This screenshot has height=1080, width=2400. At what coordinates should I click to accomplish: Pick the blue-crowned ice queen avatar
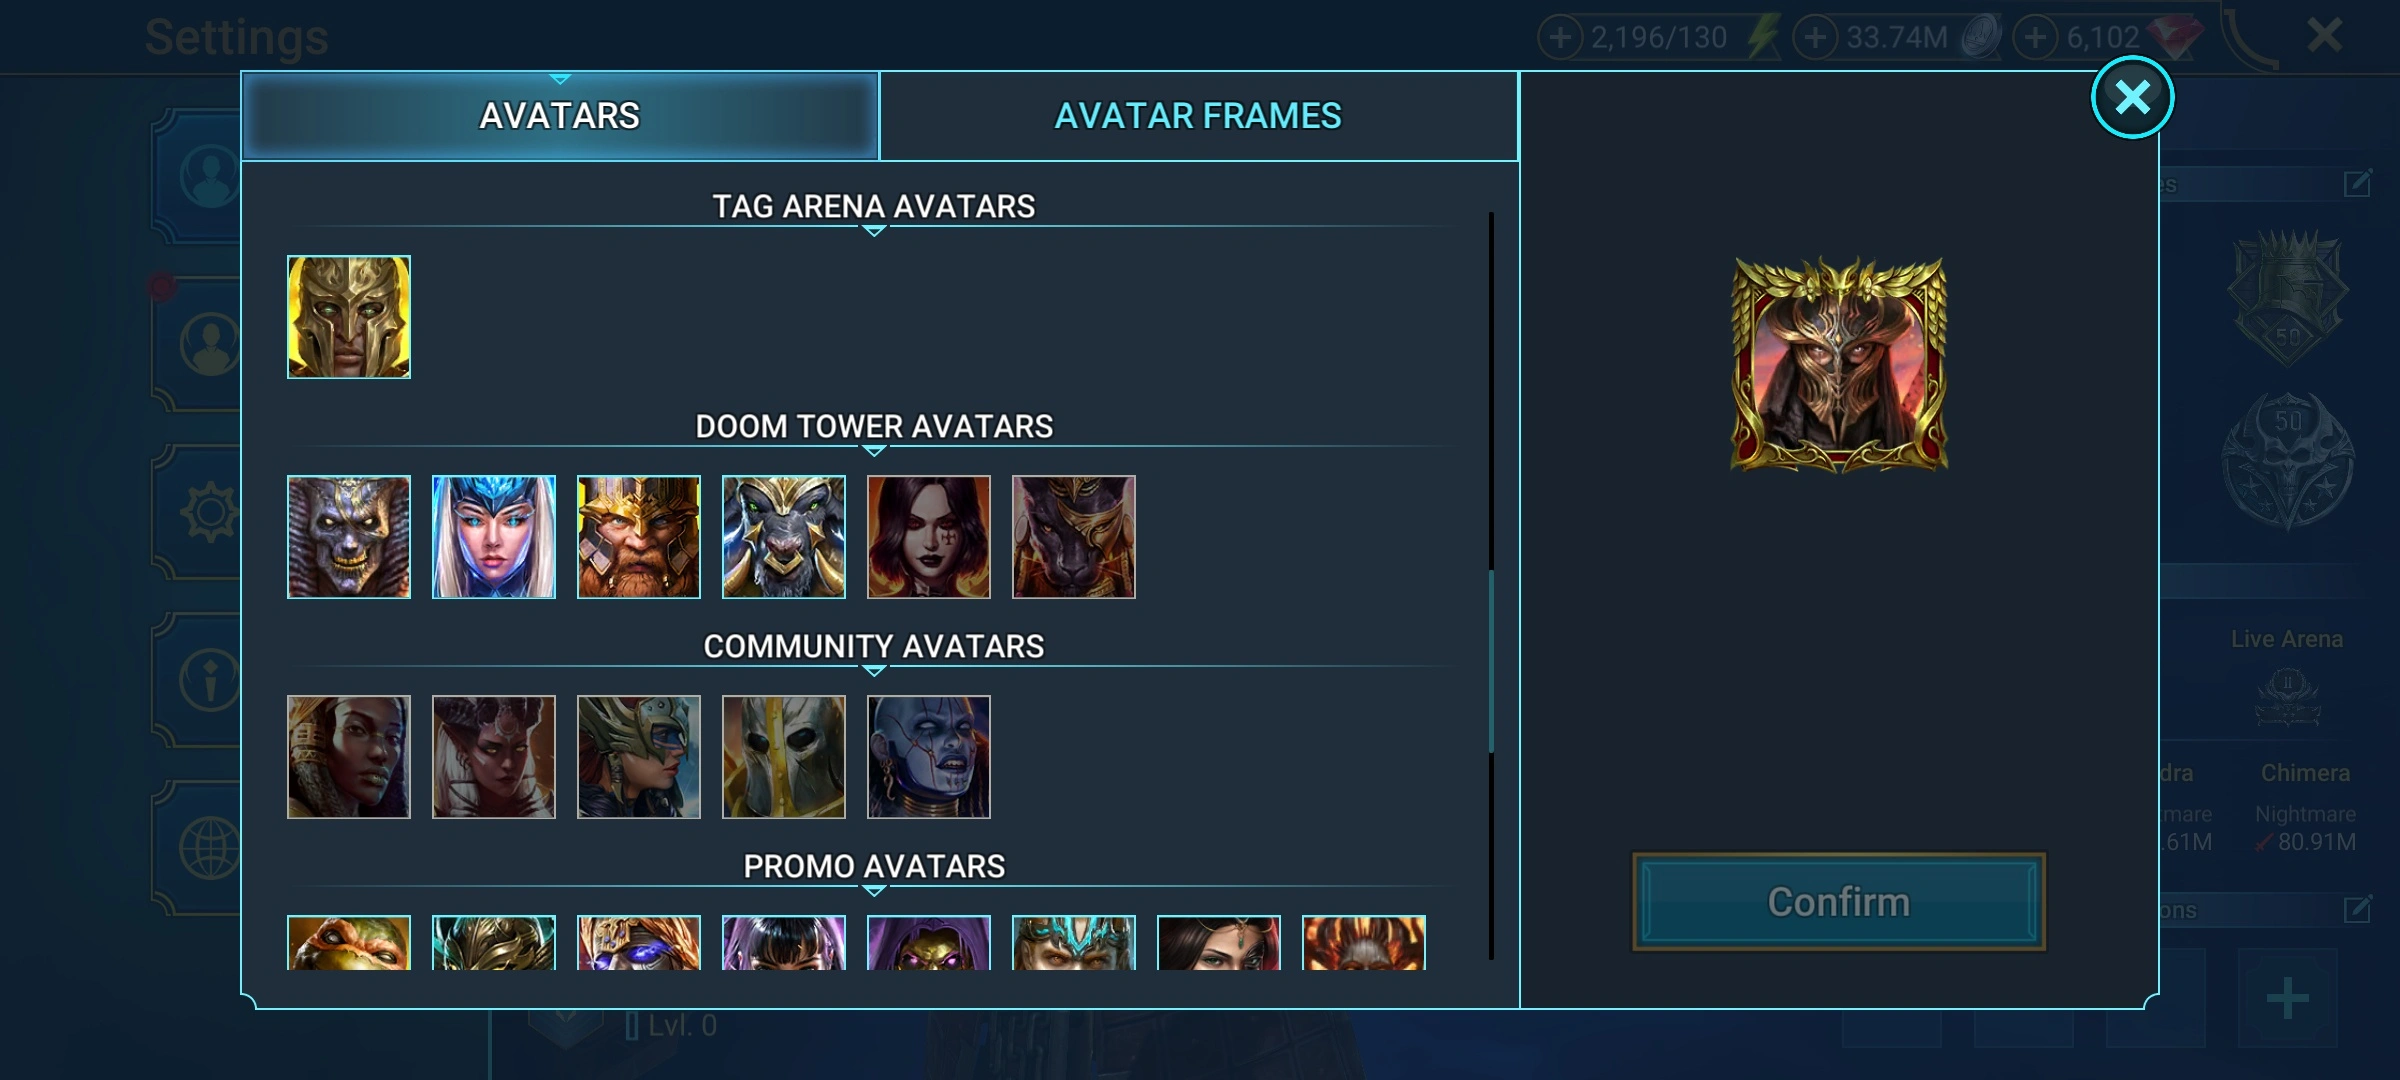(493, 537)
